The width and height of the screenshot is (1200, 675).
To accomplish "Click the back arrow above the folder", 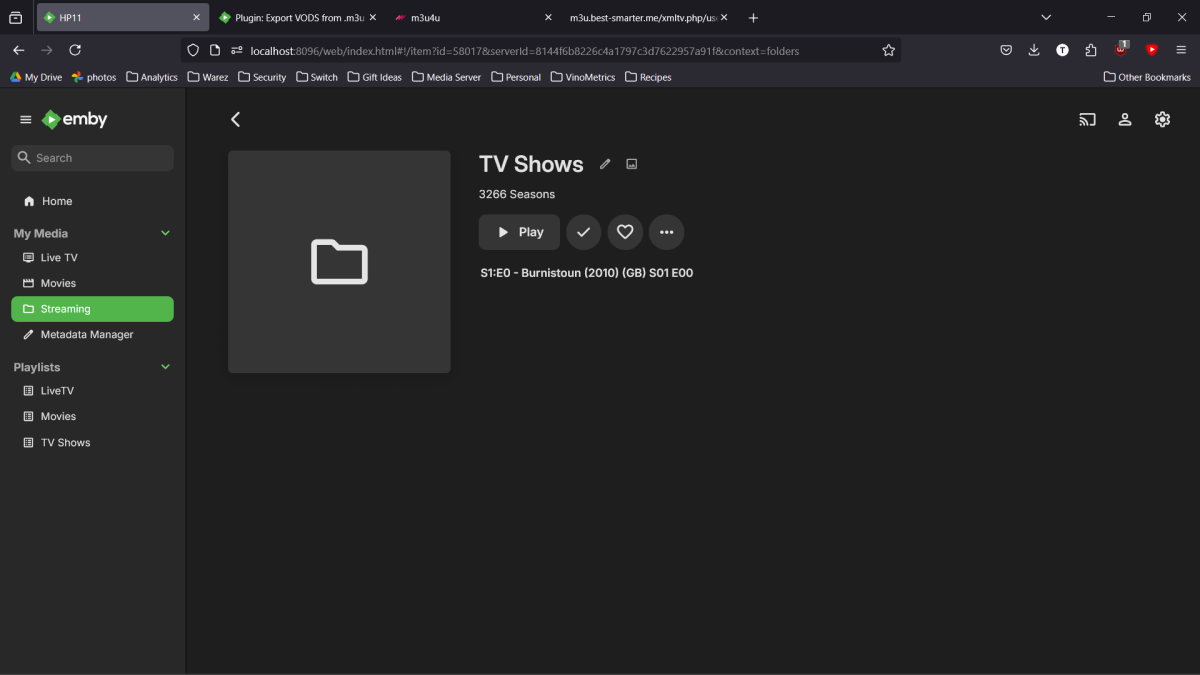I will tap(235, 119).
